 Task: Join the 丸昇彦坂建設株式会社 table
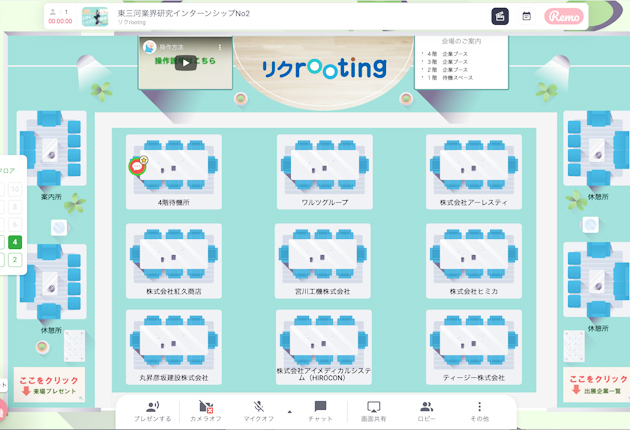point(174,347)
